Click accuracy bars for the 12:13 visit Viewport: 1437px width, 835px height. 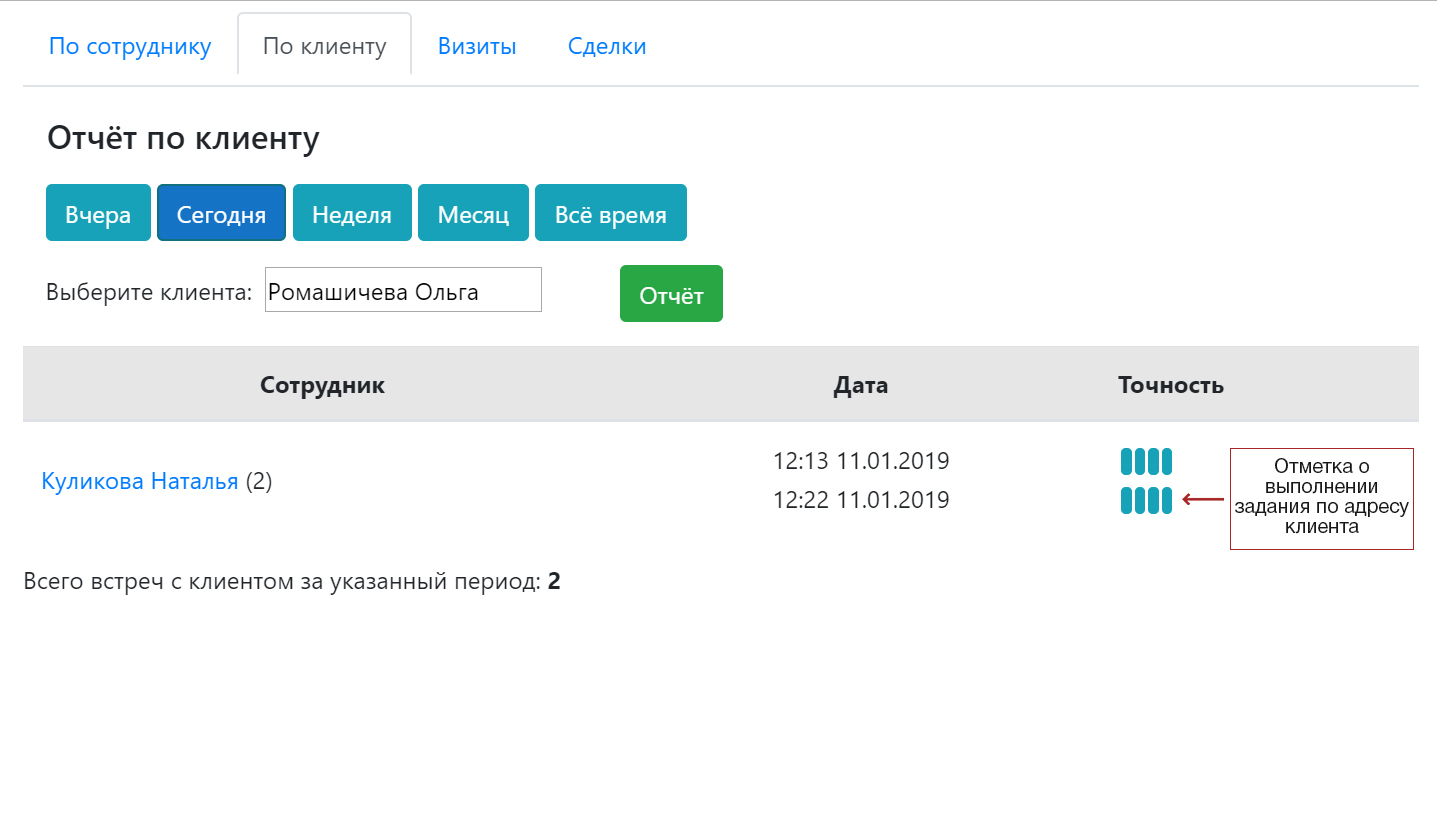[x=1146, y=461]
